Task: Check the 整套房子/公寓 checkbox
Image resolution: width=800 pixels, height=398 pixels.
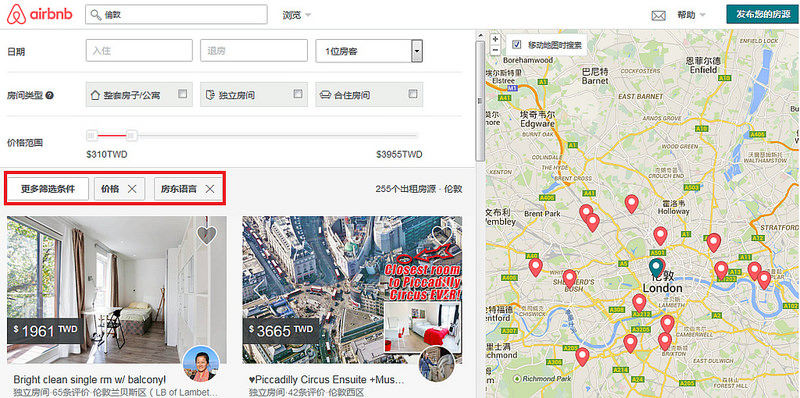Action: (x=183, y=94)
